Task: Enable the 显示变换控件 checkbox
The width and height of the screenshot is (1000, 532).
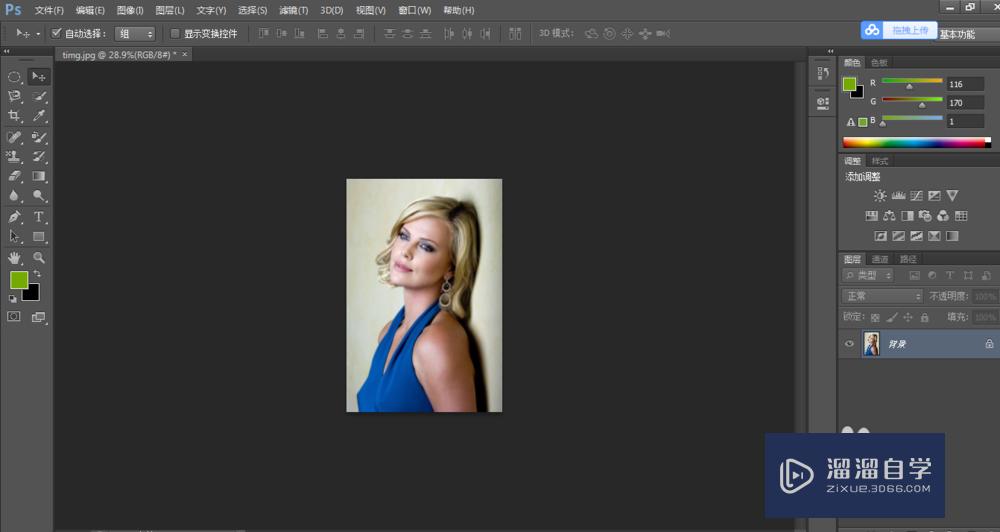Action: click(x=176, y=33)
